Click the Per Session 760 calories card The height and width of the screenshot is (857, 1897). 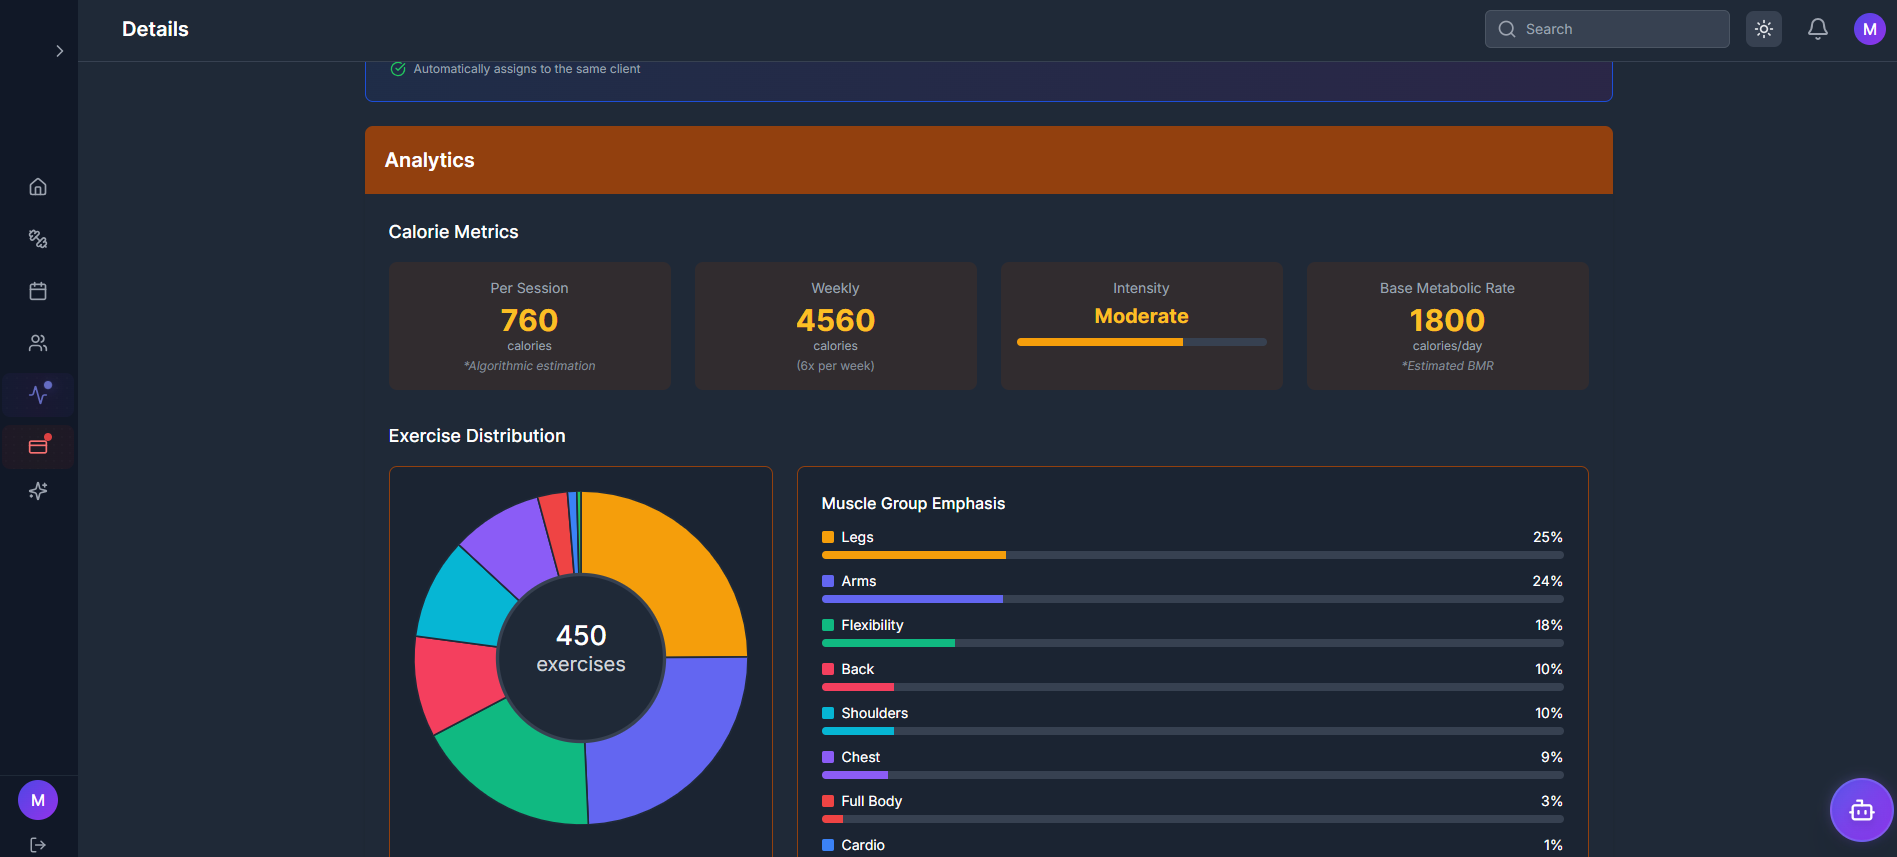[529, 326]
